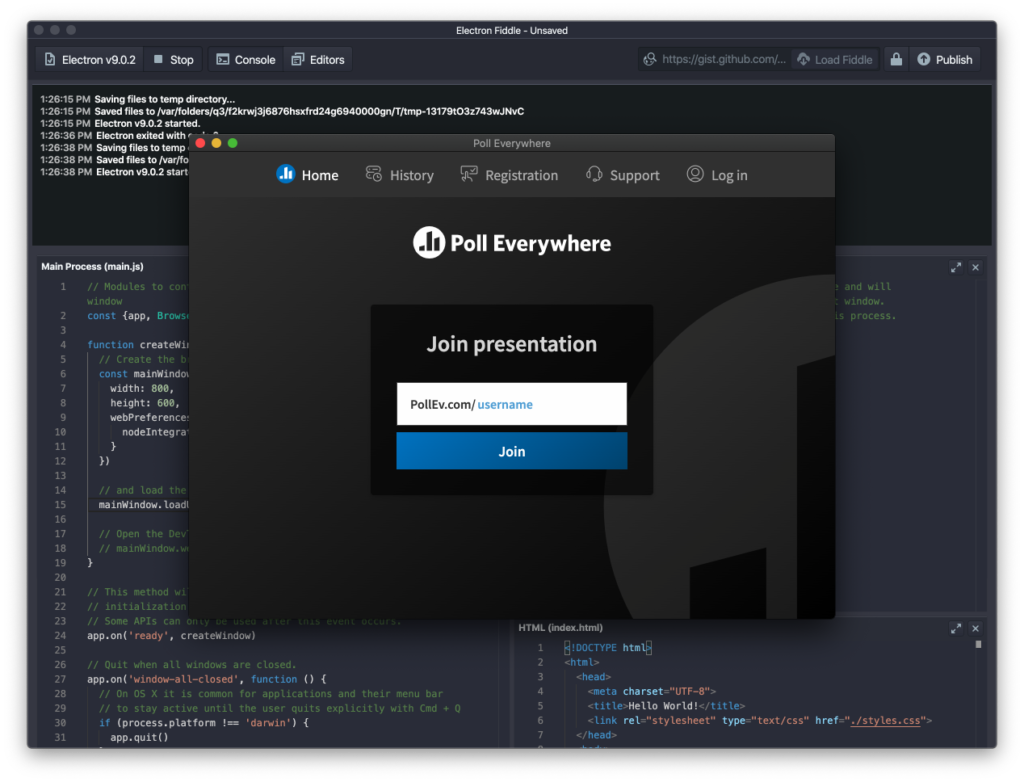
Task: Click the gist profile icon in the URL bar
Action: [x=651, y=59]
